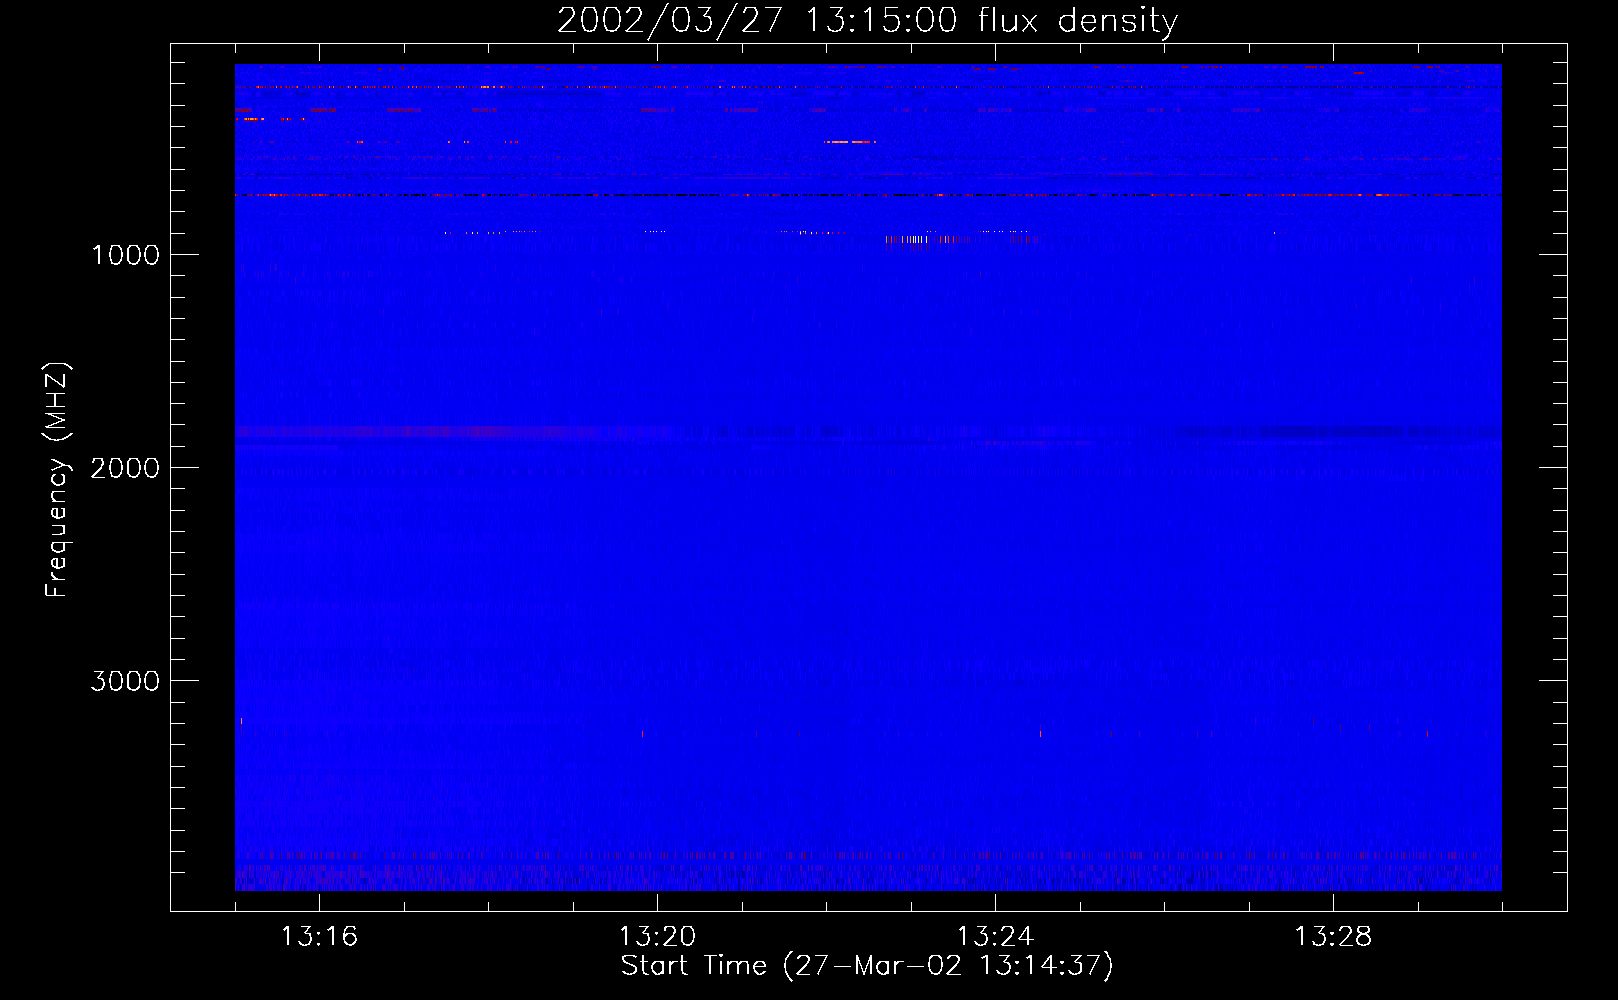Click the 13:16 time tick label
The width and height of the screenshot is (1618, 1000).
tap(319, 937)
